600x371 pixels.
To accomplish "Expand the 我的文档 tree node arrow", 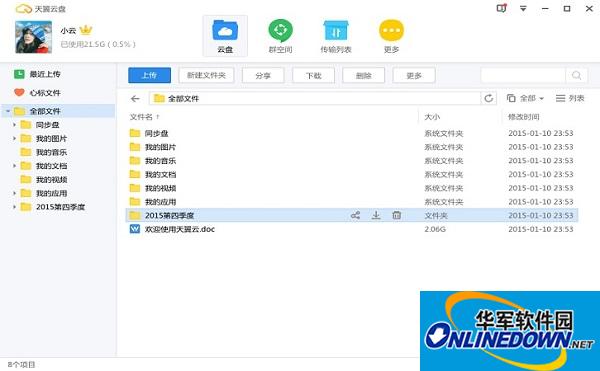I will (x=14, y=166).
